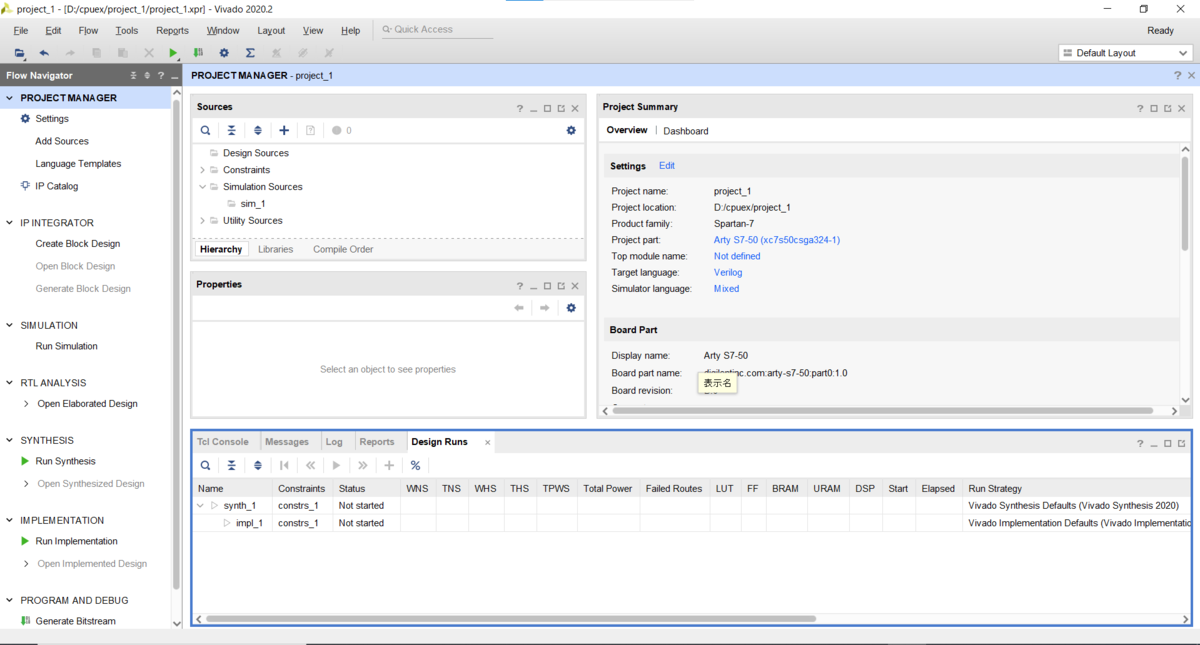
Task: Click the Program device toolbar icon
Action: (199, 53)
